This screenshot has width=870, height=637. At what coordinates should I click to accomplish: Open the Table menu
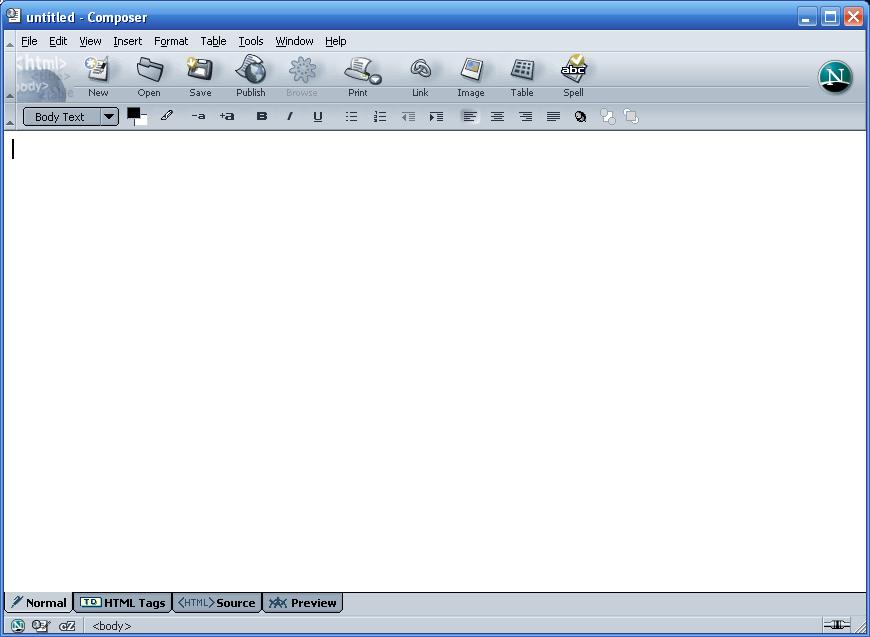(213, 41)
